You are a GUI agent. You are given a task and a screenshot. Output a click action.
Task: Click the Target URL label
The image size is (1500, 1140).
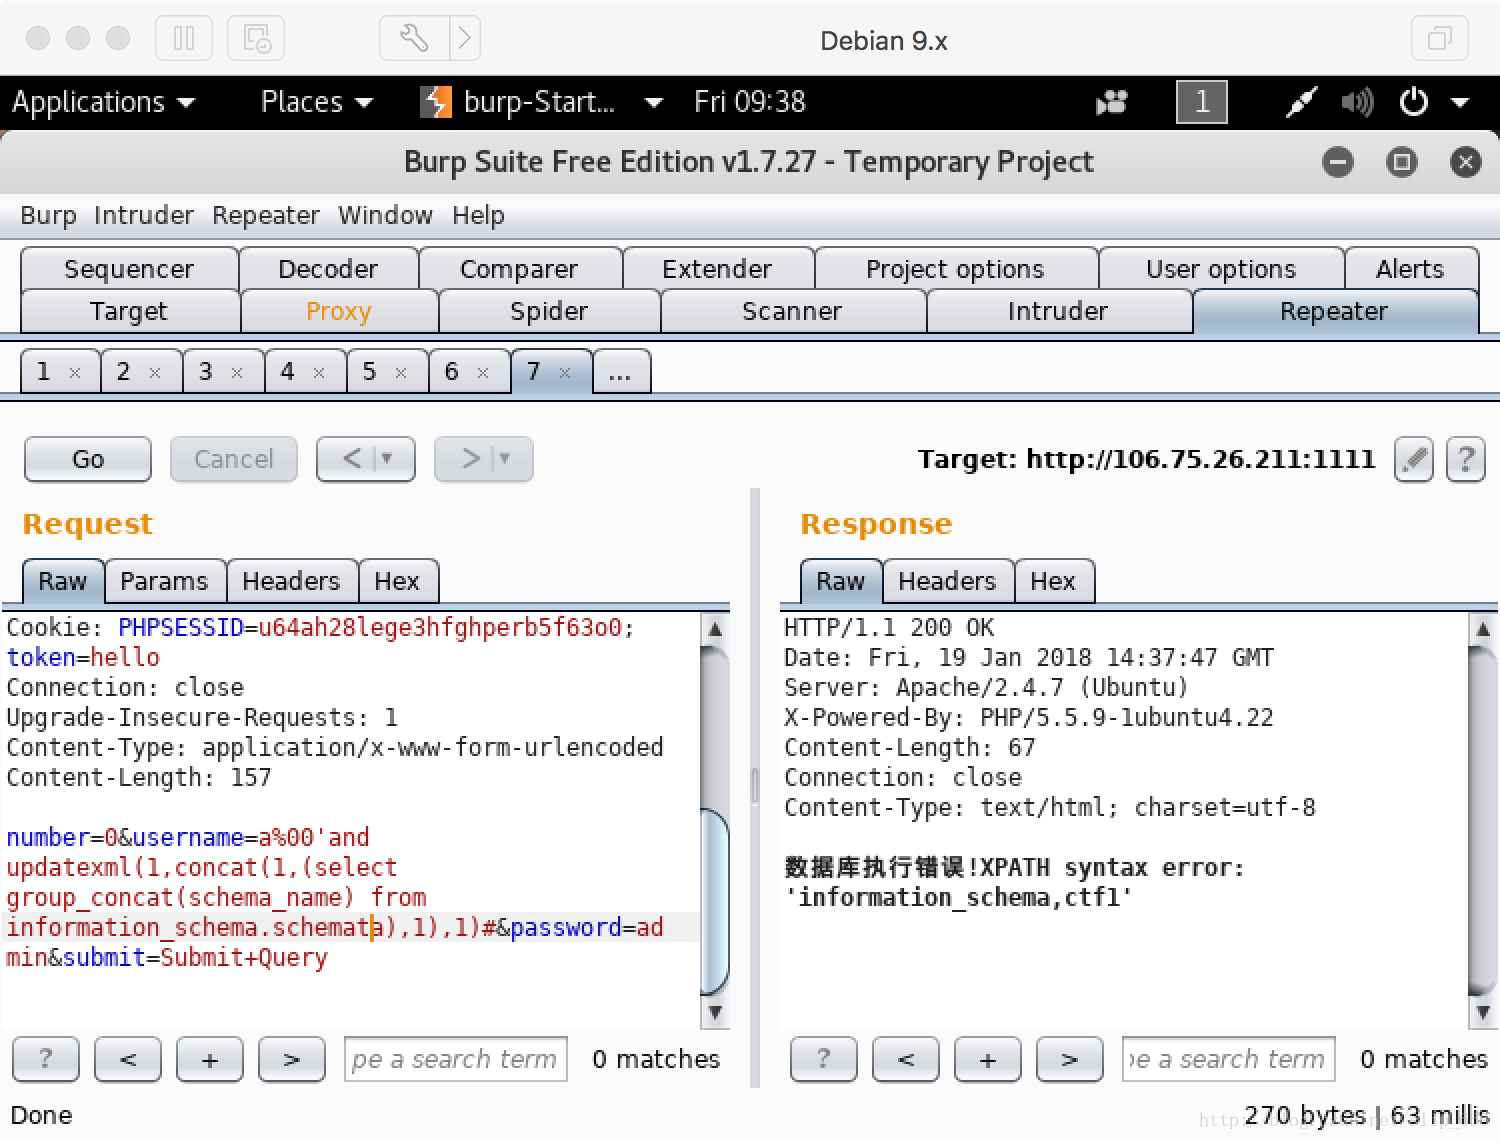click(x=1146, y=459)
